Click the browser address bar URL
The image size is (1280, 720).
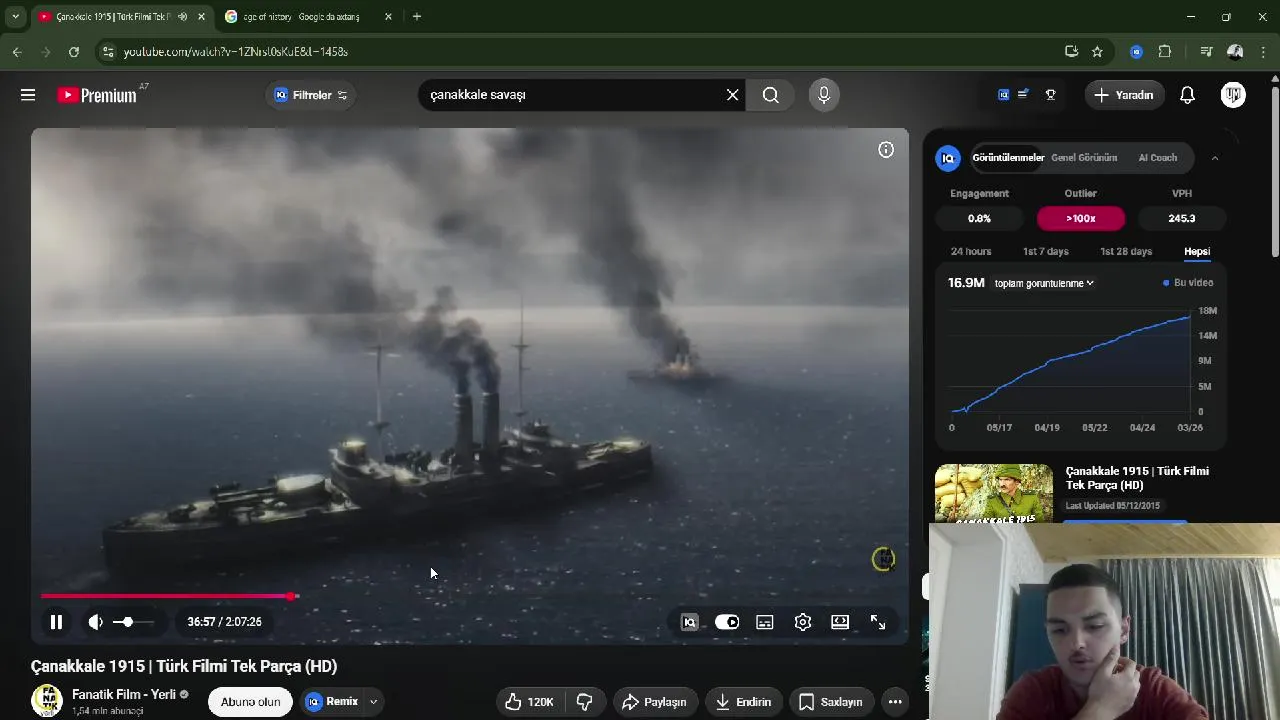(x=236, y=51)
